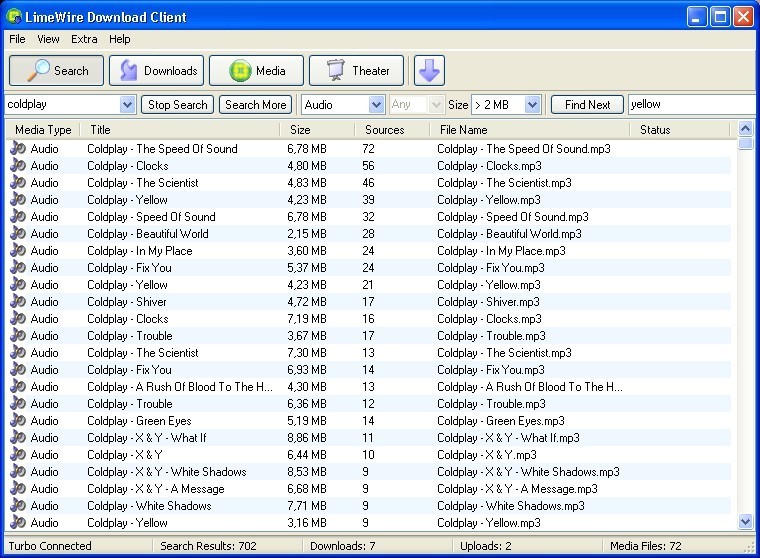Viewport: 760px width, 558px height.
Task: Open the Media toolbar button
Action: [256, 70]
